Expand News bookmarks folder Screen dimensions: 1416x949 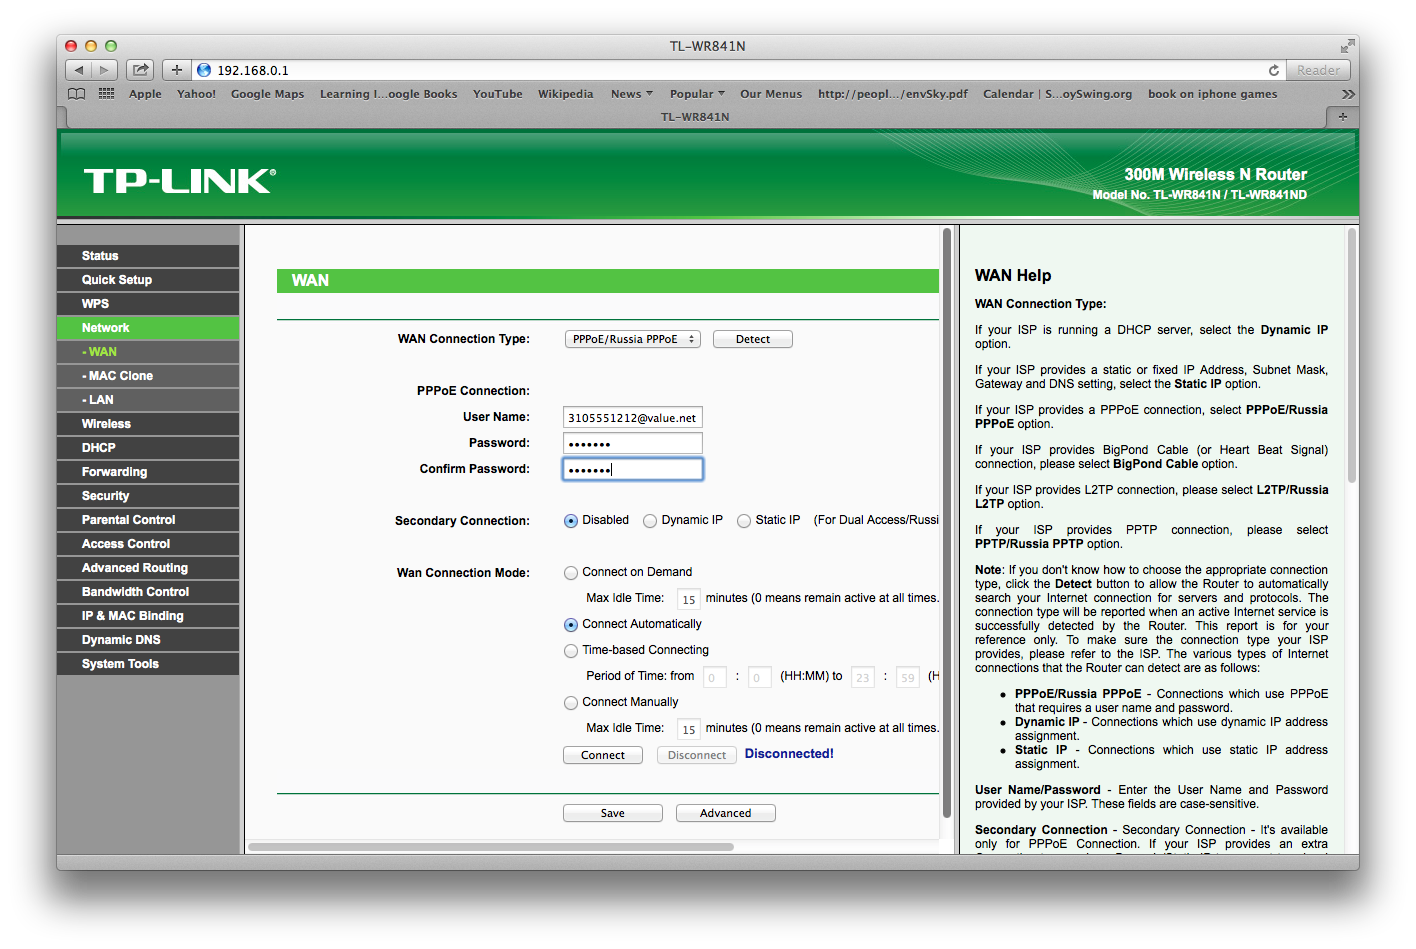631,94
